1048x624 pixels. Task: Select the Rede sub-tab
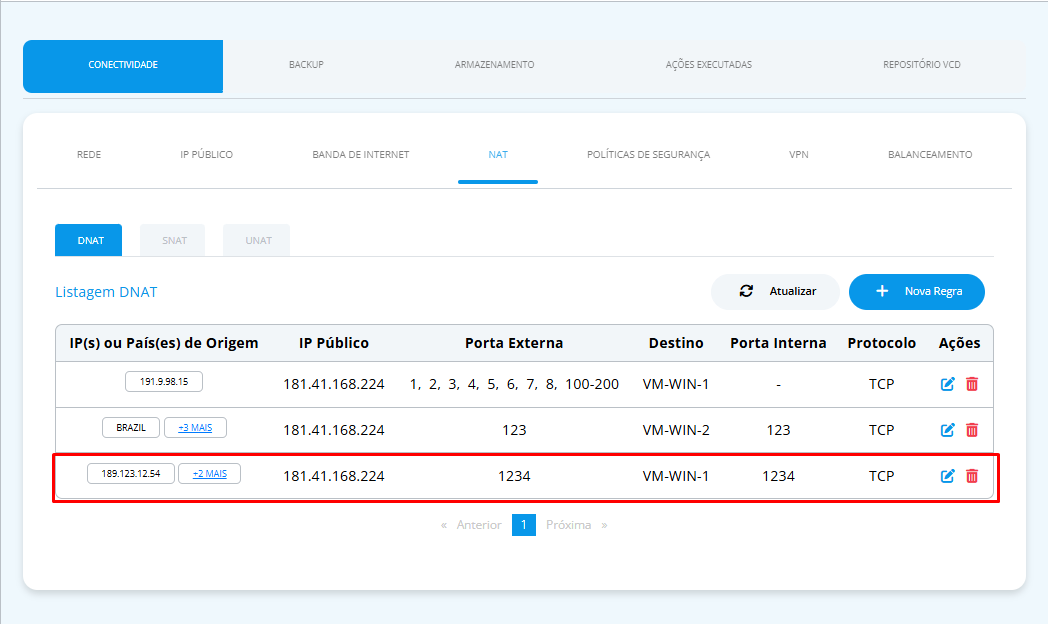pos(89,154)
